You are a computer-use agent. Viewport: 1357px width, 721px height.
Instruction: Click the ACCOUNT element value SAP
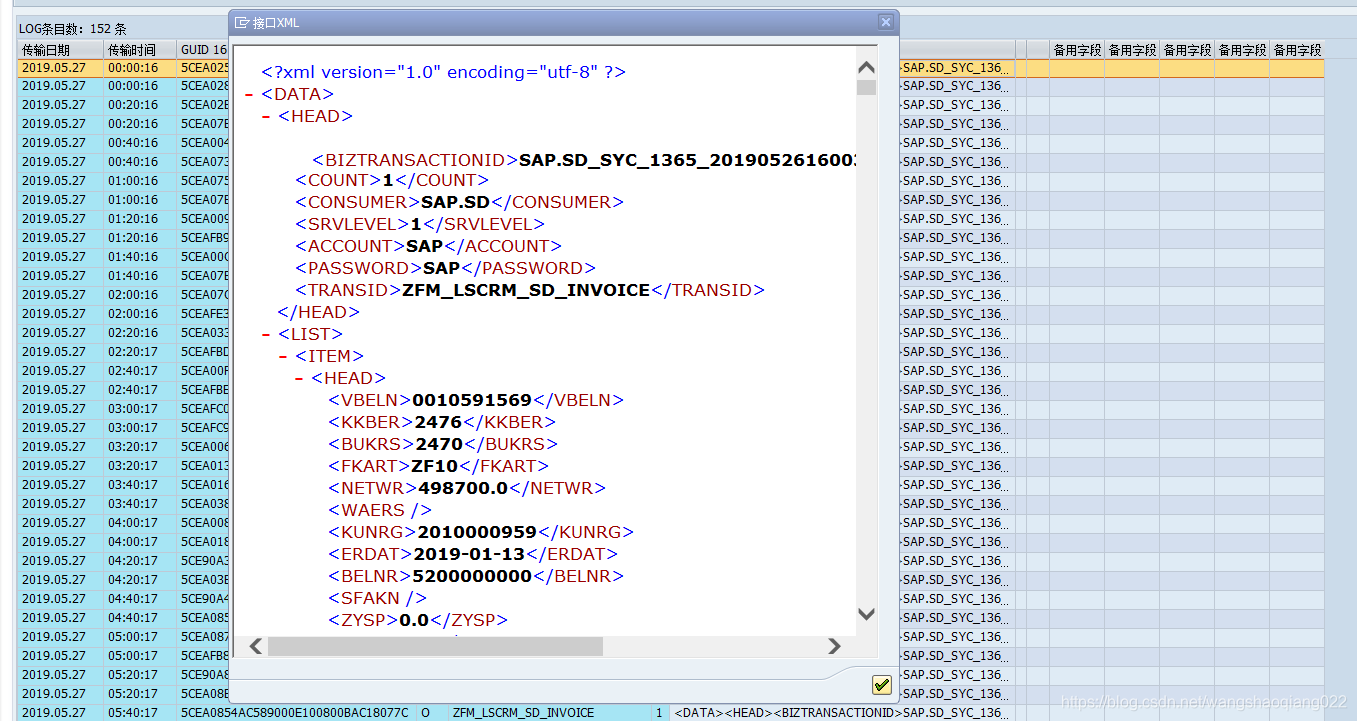click(x=425, y=246)
